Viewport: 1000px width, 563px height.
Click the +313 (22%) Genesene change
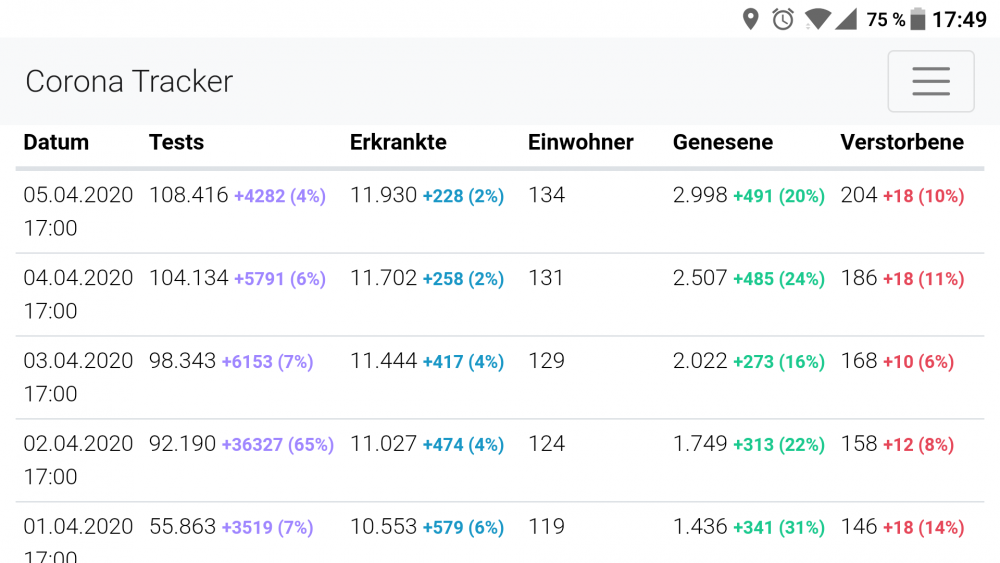click(x=779, y=444)
